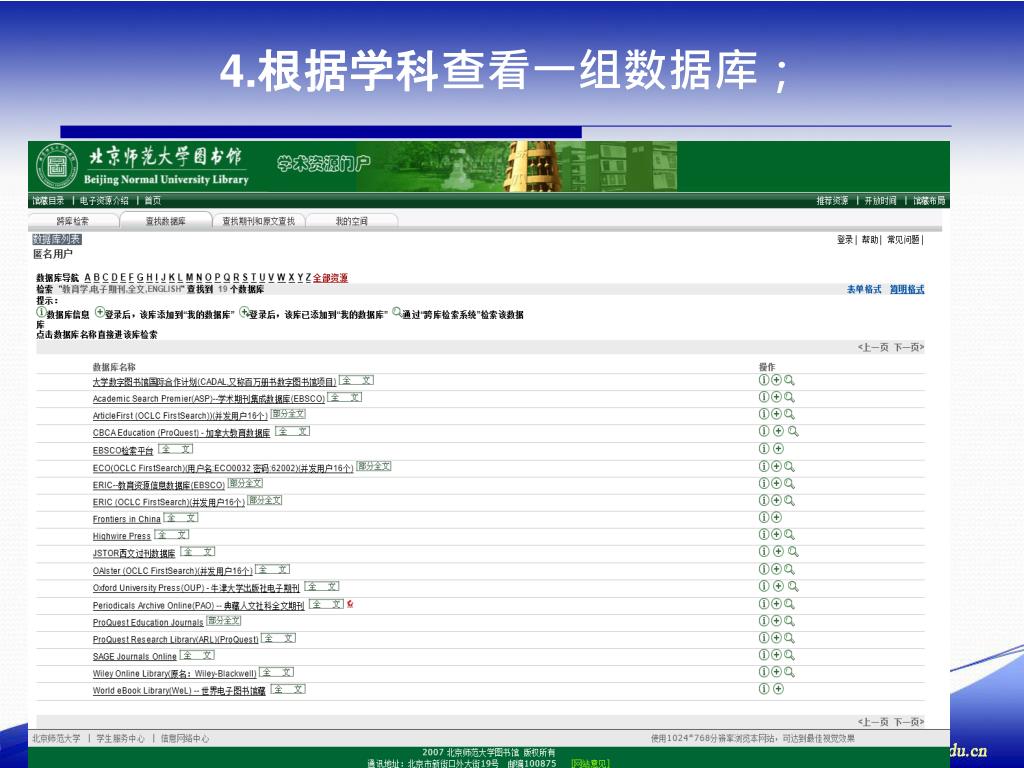
Task: Click magnifier icon for CADAL row
Action: coord(790,380)
